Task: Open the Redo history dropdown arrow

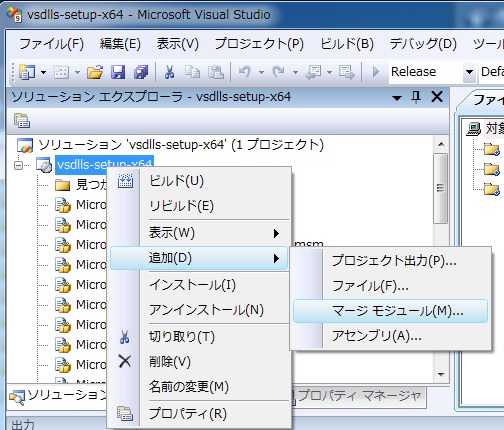Action: [295, 72]
